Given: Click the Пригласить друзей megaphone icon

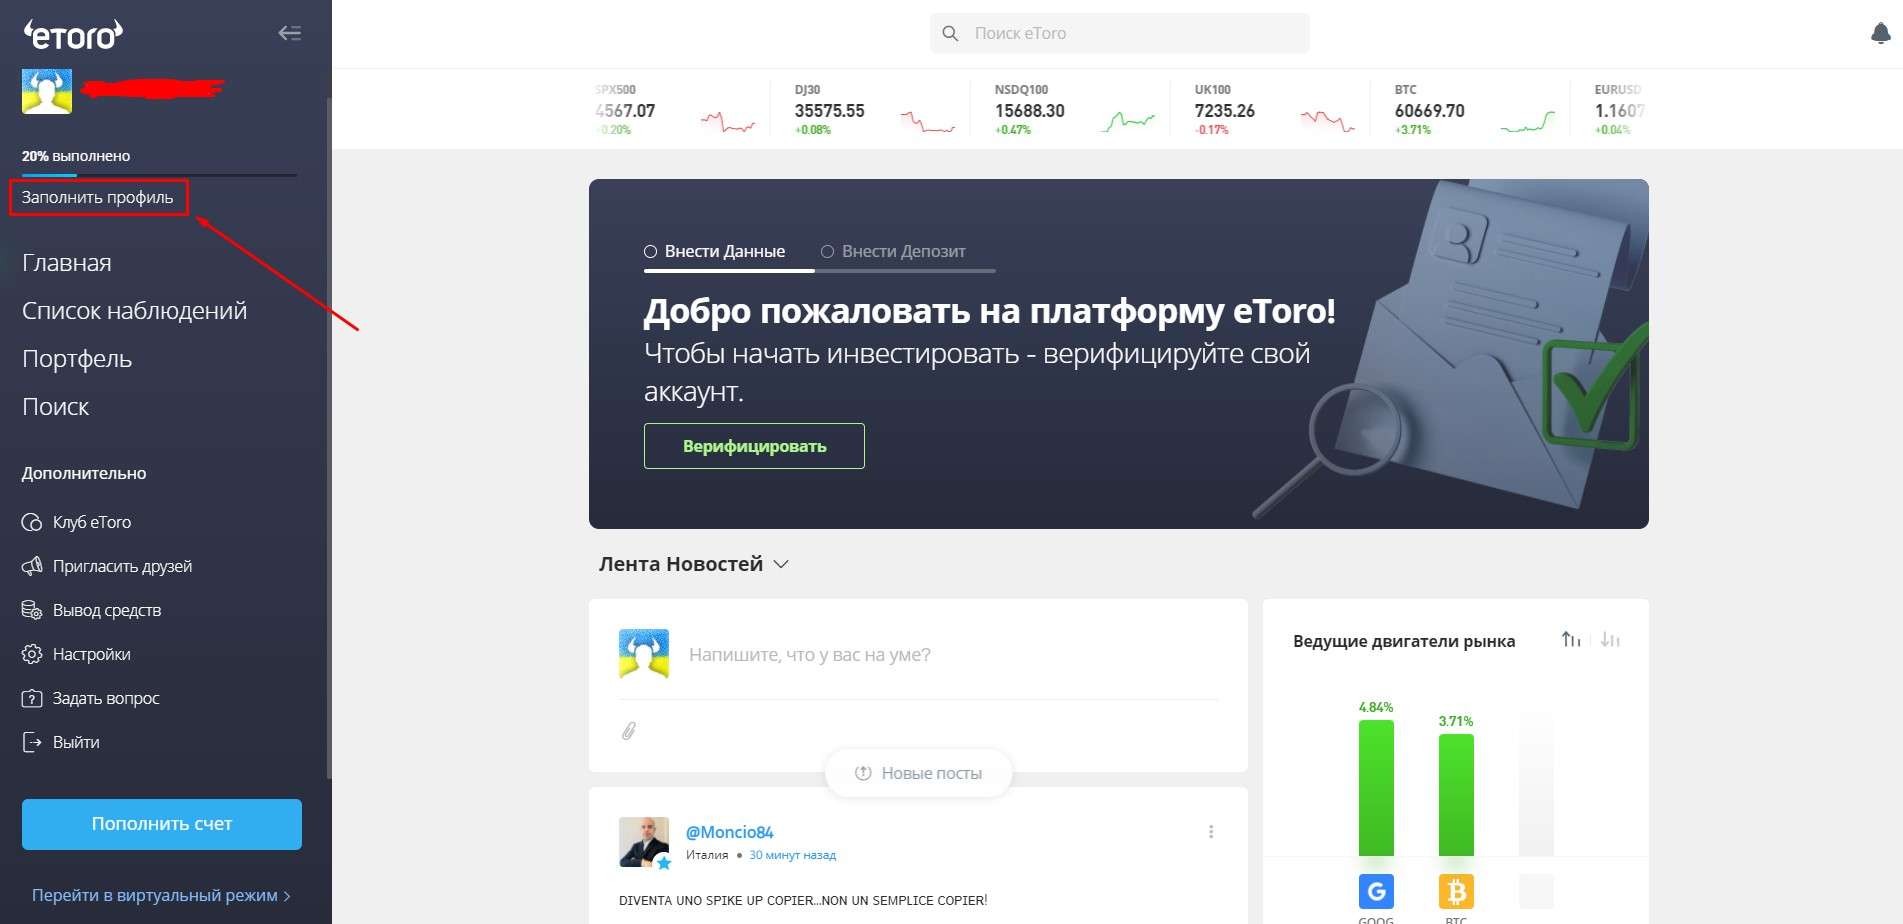Looking at the screenshot, I should (x=32, y=566).
